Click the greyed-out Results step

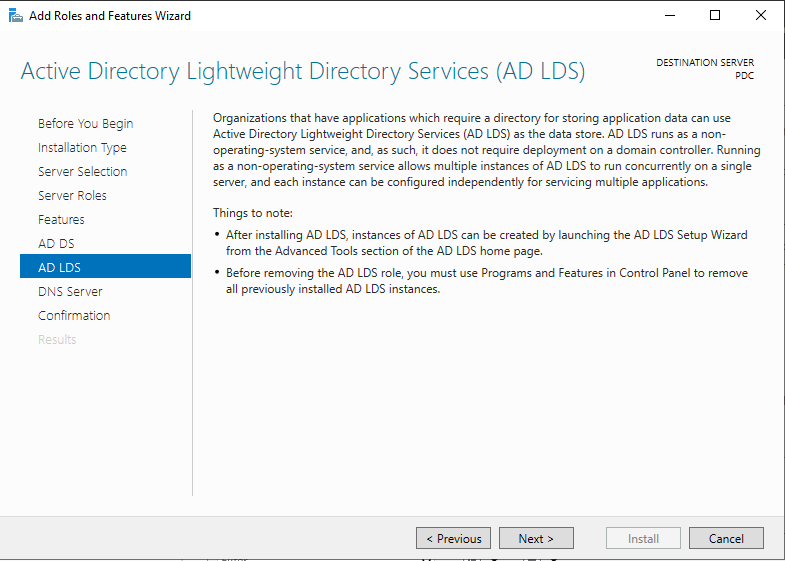coord(57,340)
